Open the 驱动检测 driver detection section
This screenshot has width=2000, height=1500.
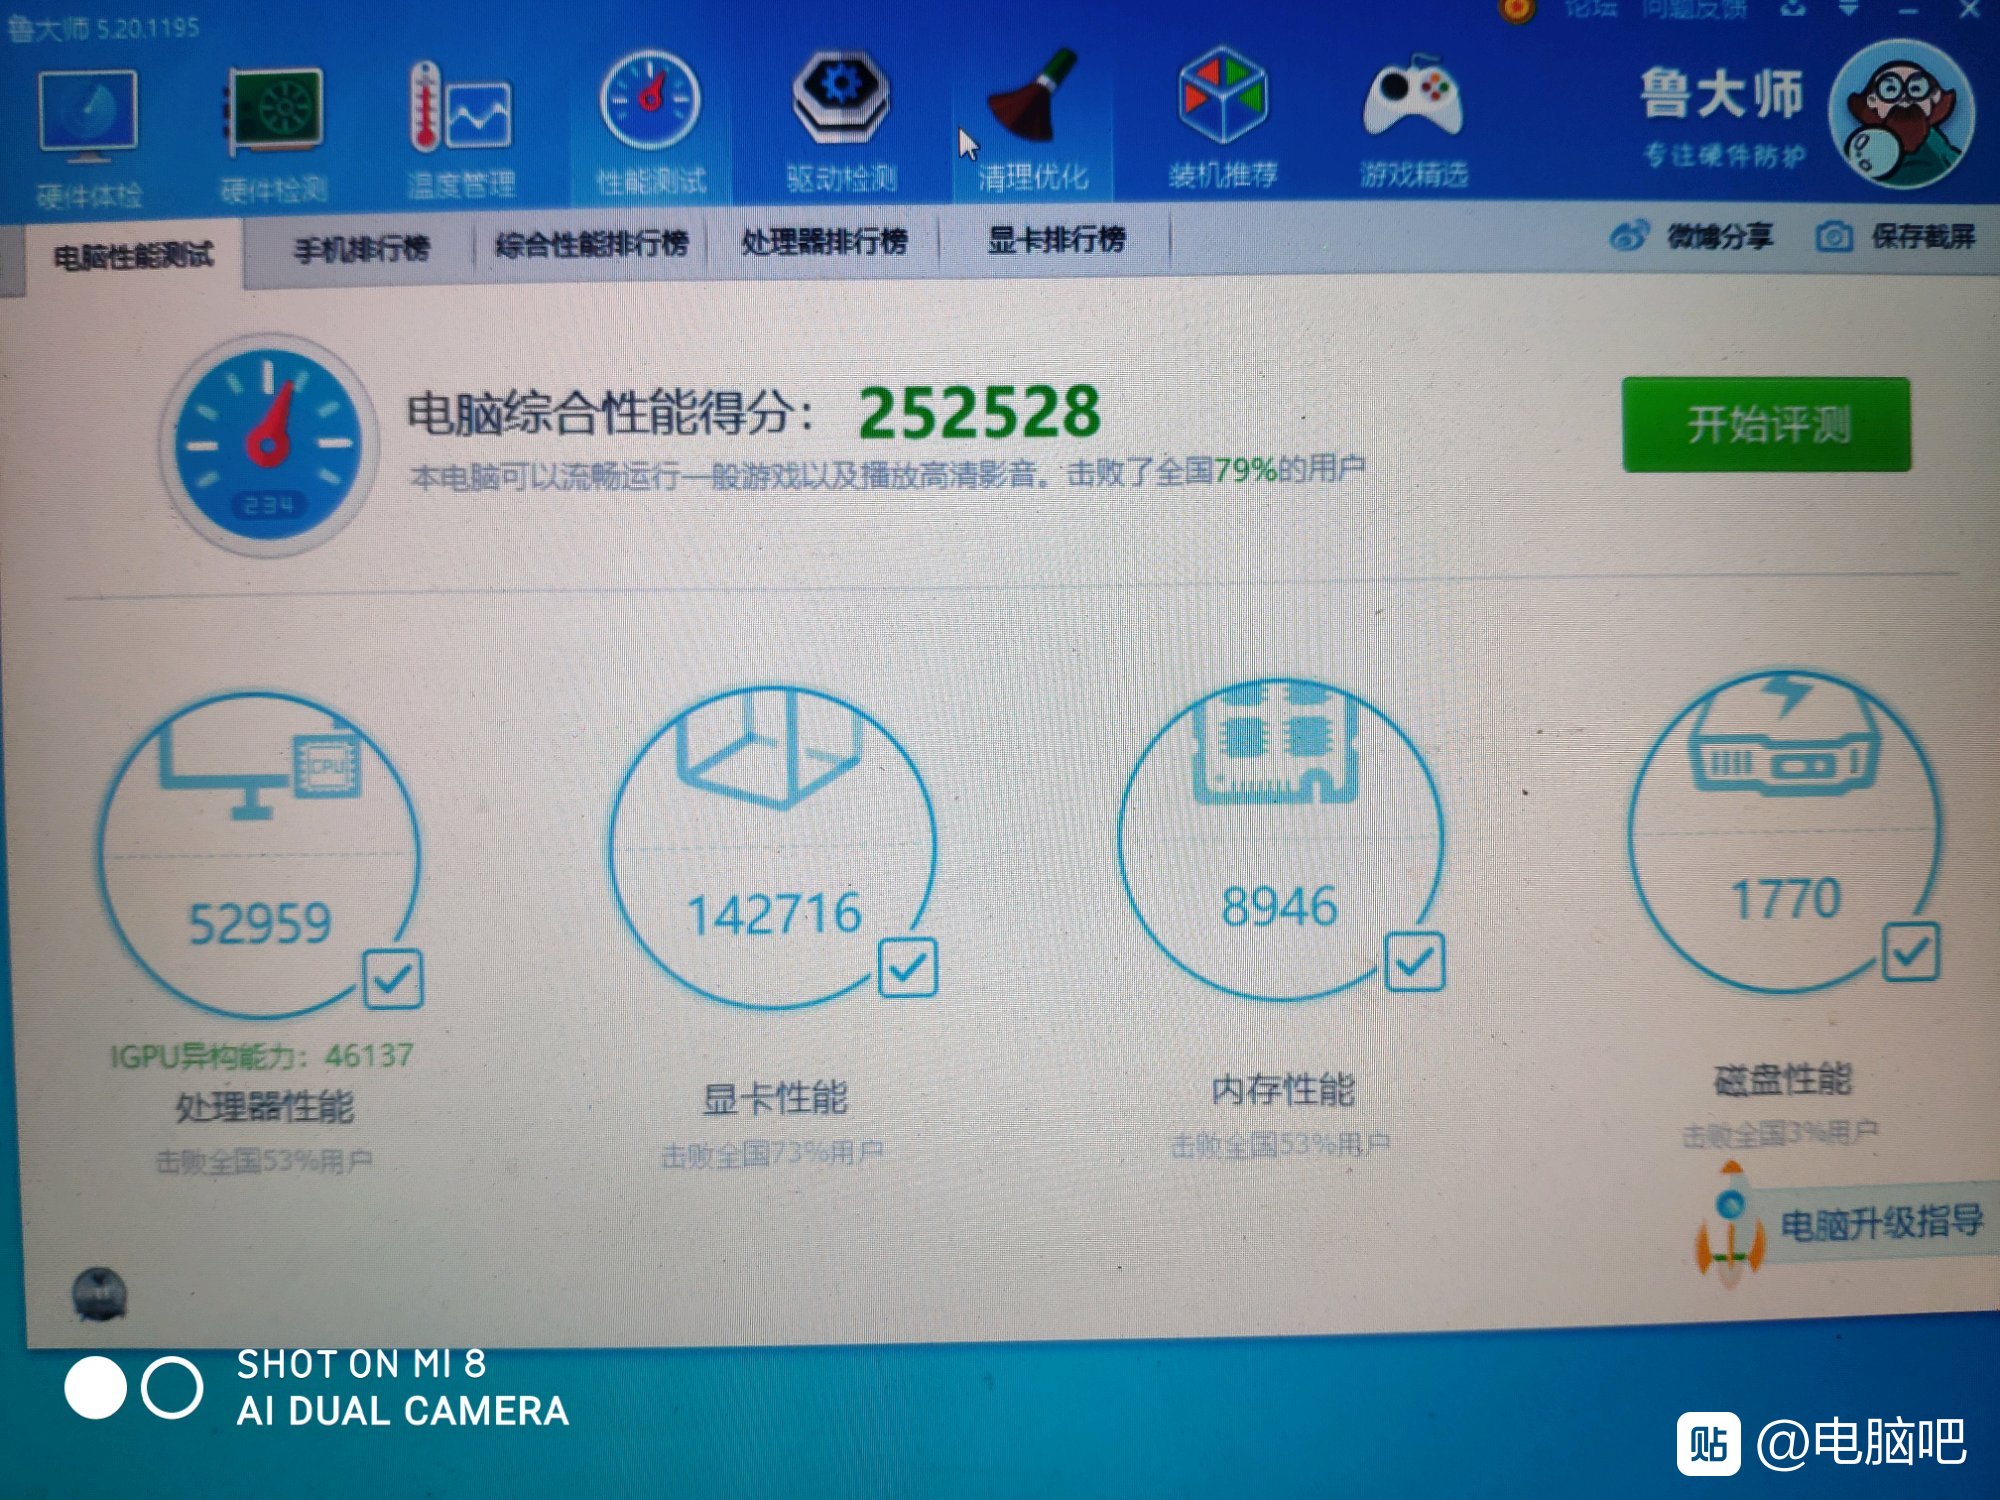[841, 124]
